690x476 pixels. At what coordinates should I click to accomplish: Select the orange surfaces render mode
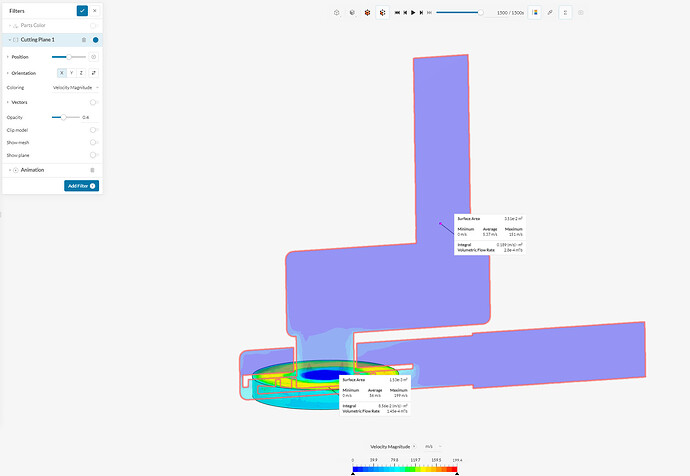click(x=367, y=13)
